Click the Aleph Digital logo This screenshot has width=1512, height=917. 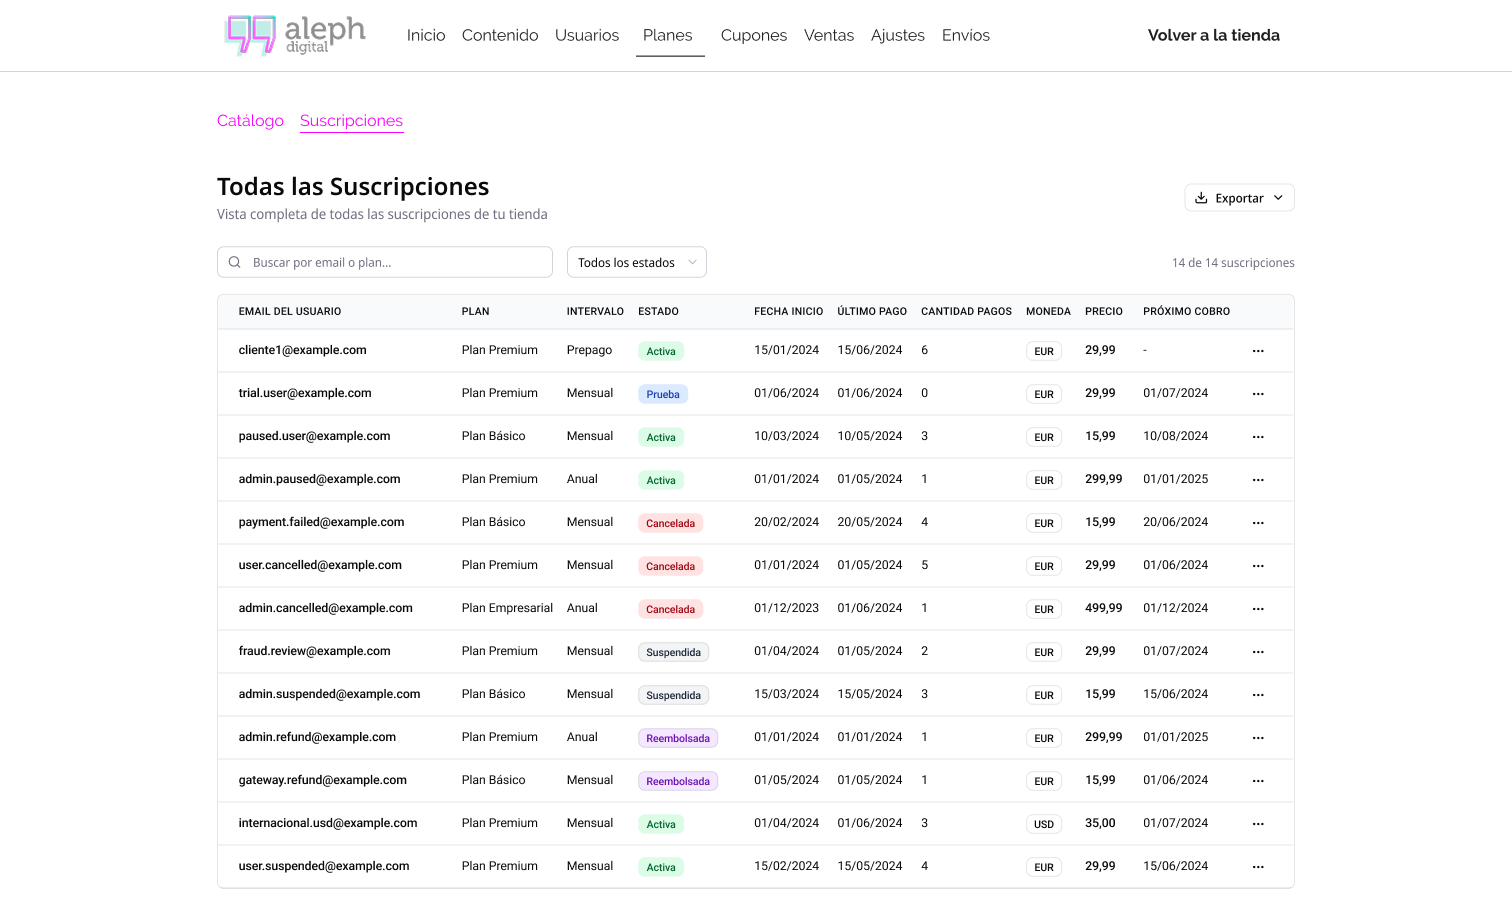pyautogui.click(x=295, y=35)
